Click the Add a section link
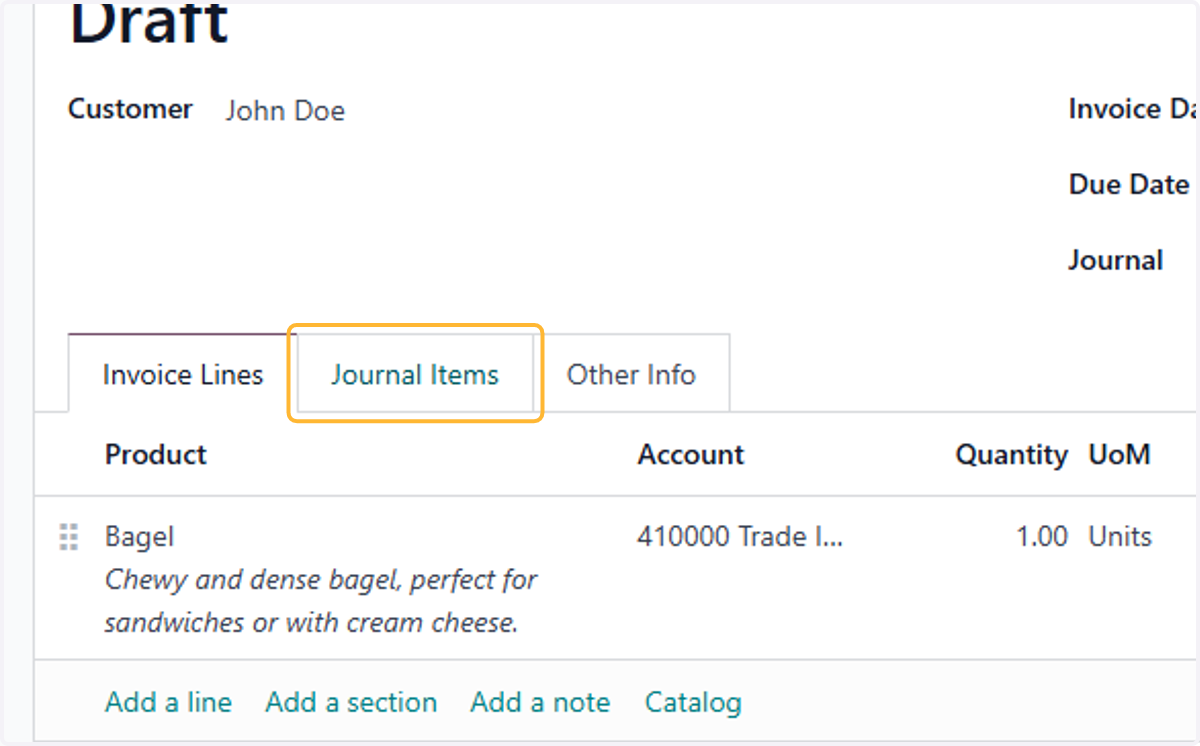 (x=351, y=702)
